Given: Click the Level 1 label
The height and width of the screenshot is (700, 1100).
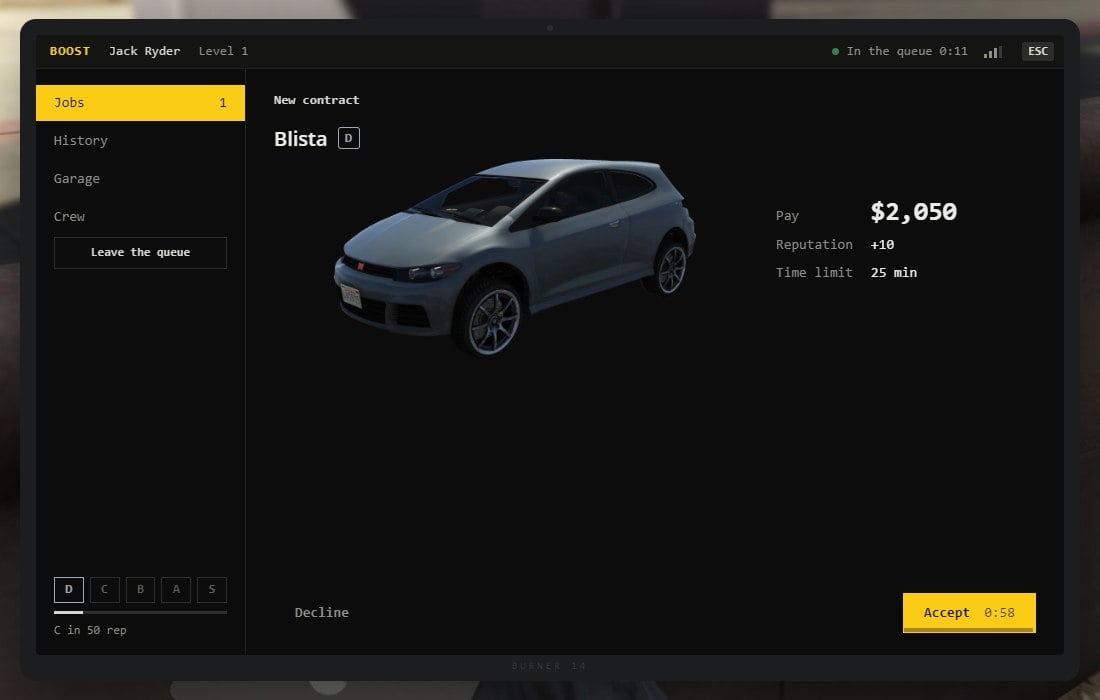Looking at the screenshot, I should [223, 51].
